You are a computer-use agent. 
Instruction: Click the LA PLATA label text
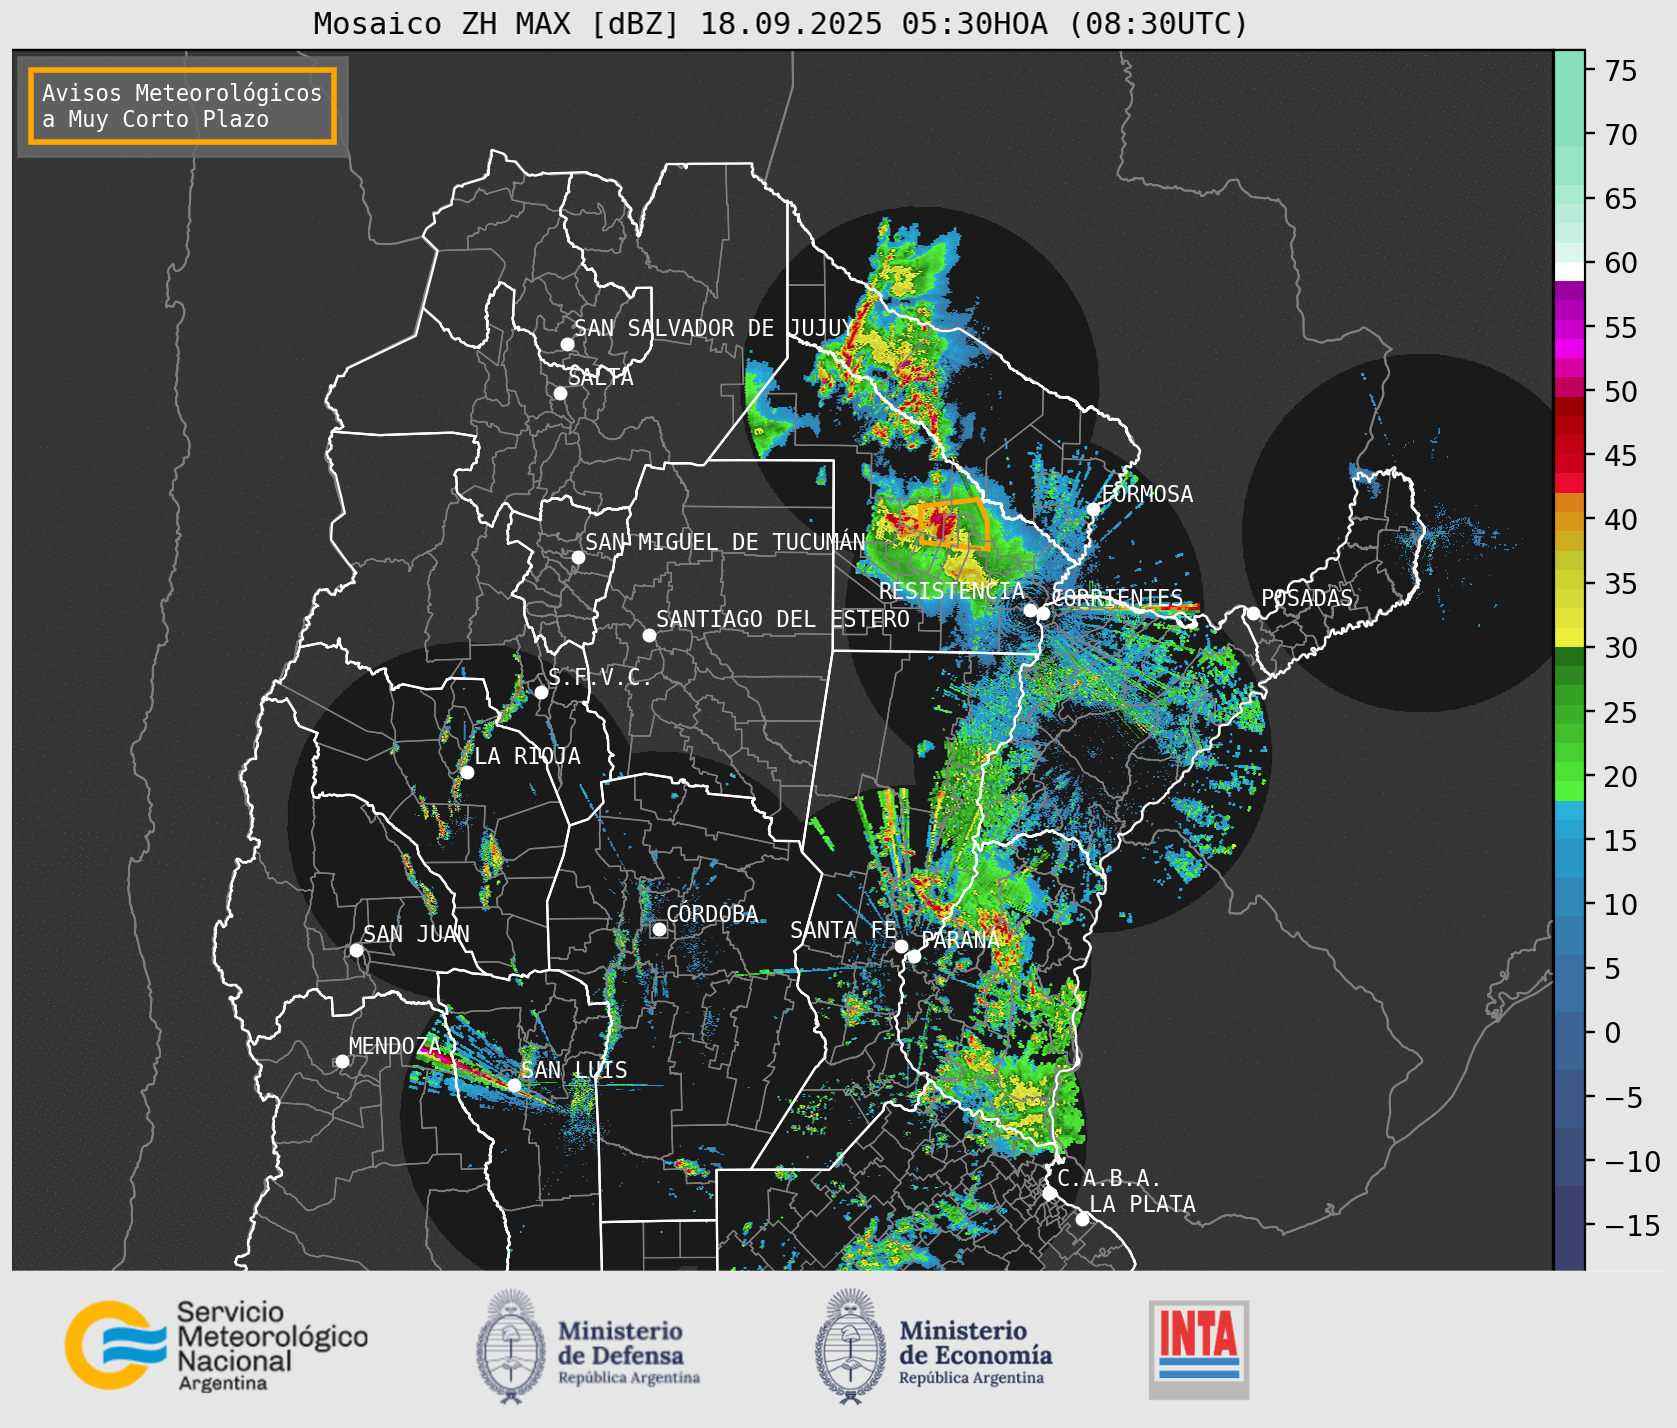click(x=1142, y=1204)
